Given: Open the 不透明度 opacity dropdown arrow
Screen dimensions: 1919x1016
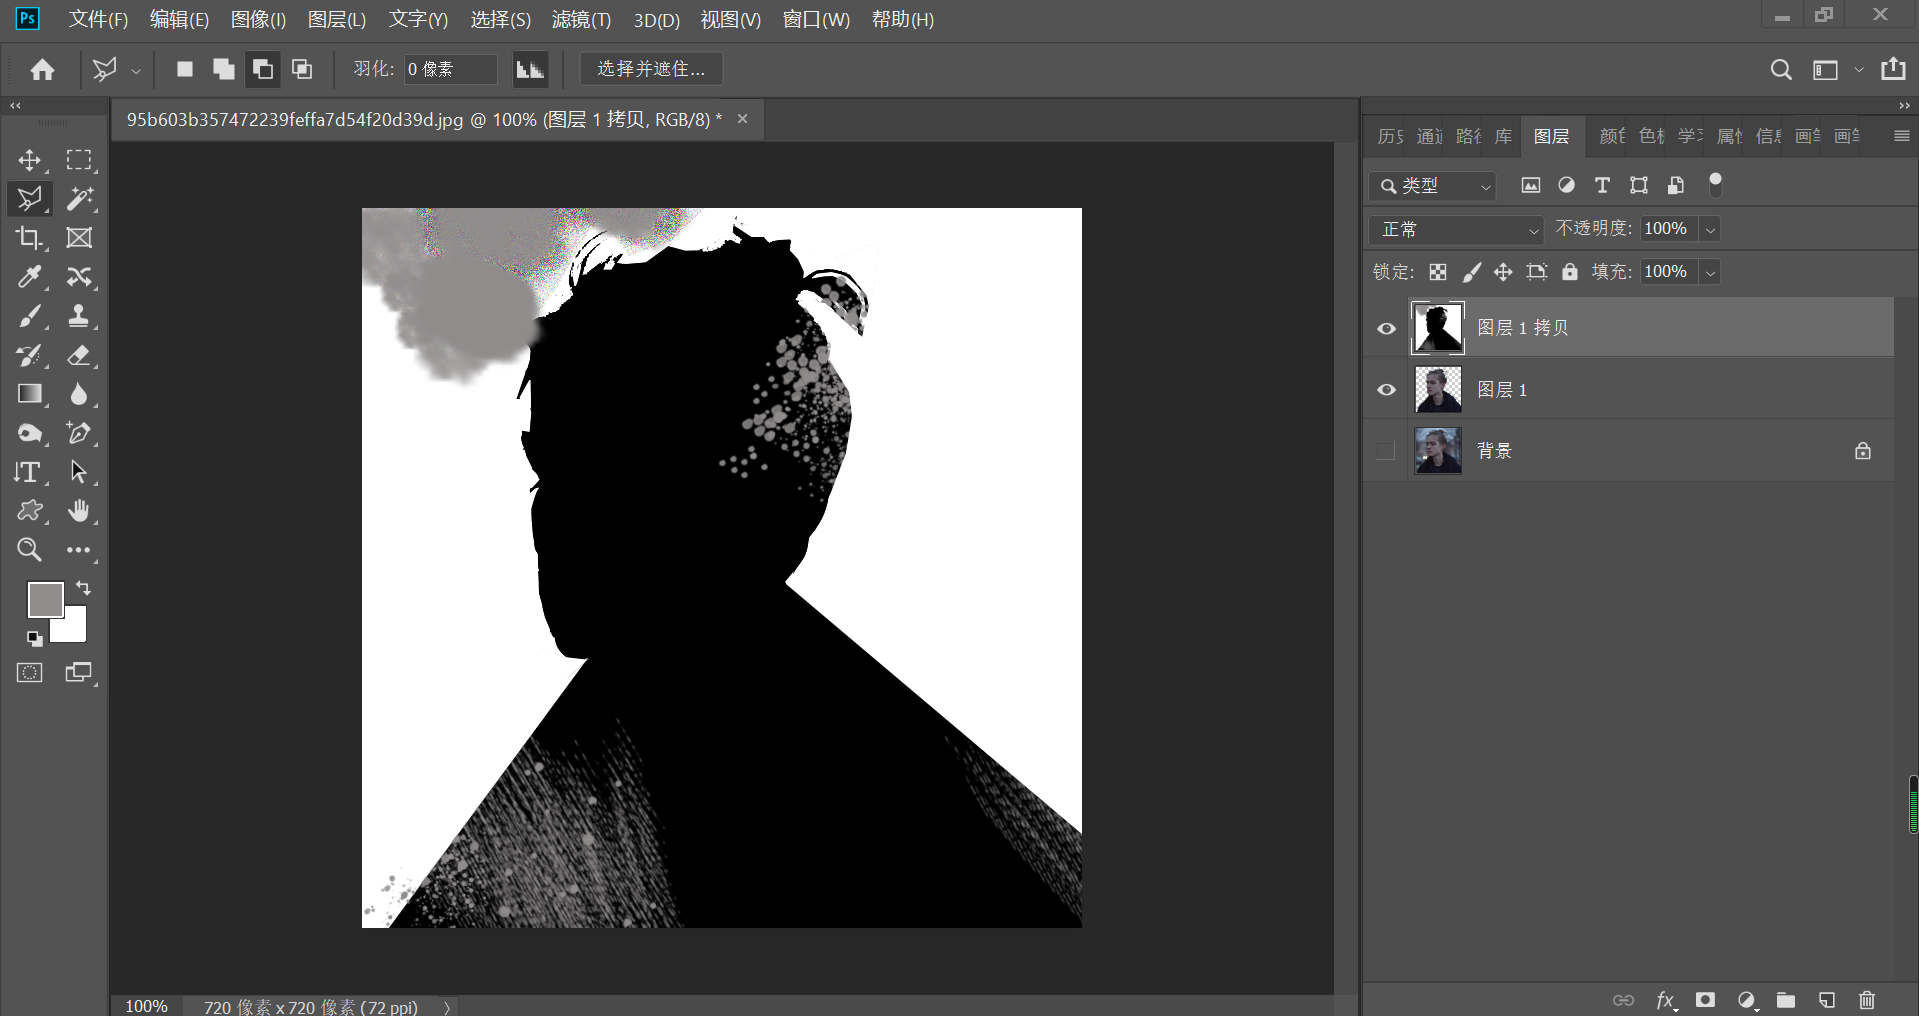Looking at the screenshot, I should [x=1711, y=230].
